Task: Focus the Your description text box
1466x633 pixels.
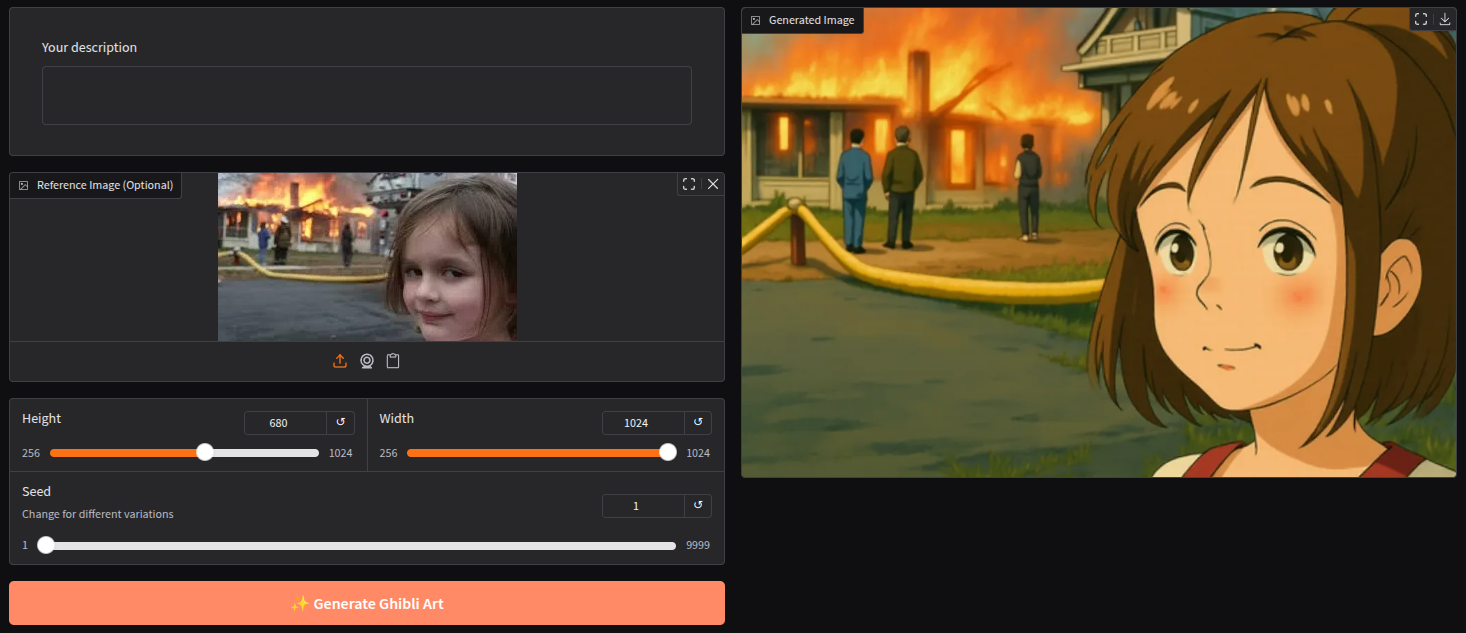Action: coord(367,96)
